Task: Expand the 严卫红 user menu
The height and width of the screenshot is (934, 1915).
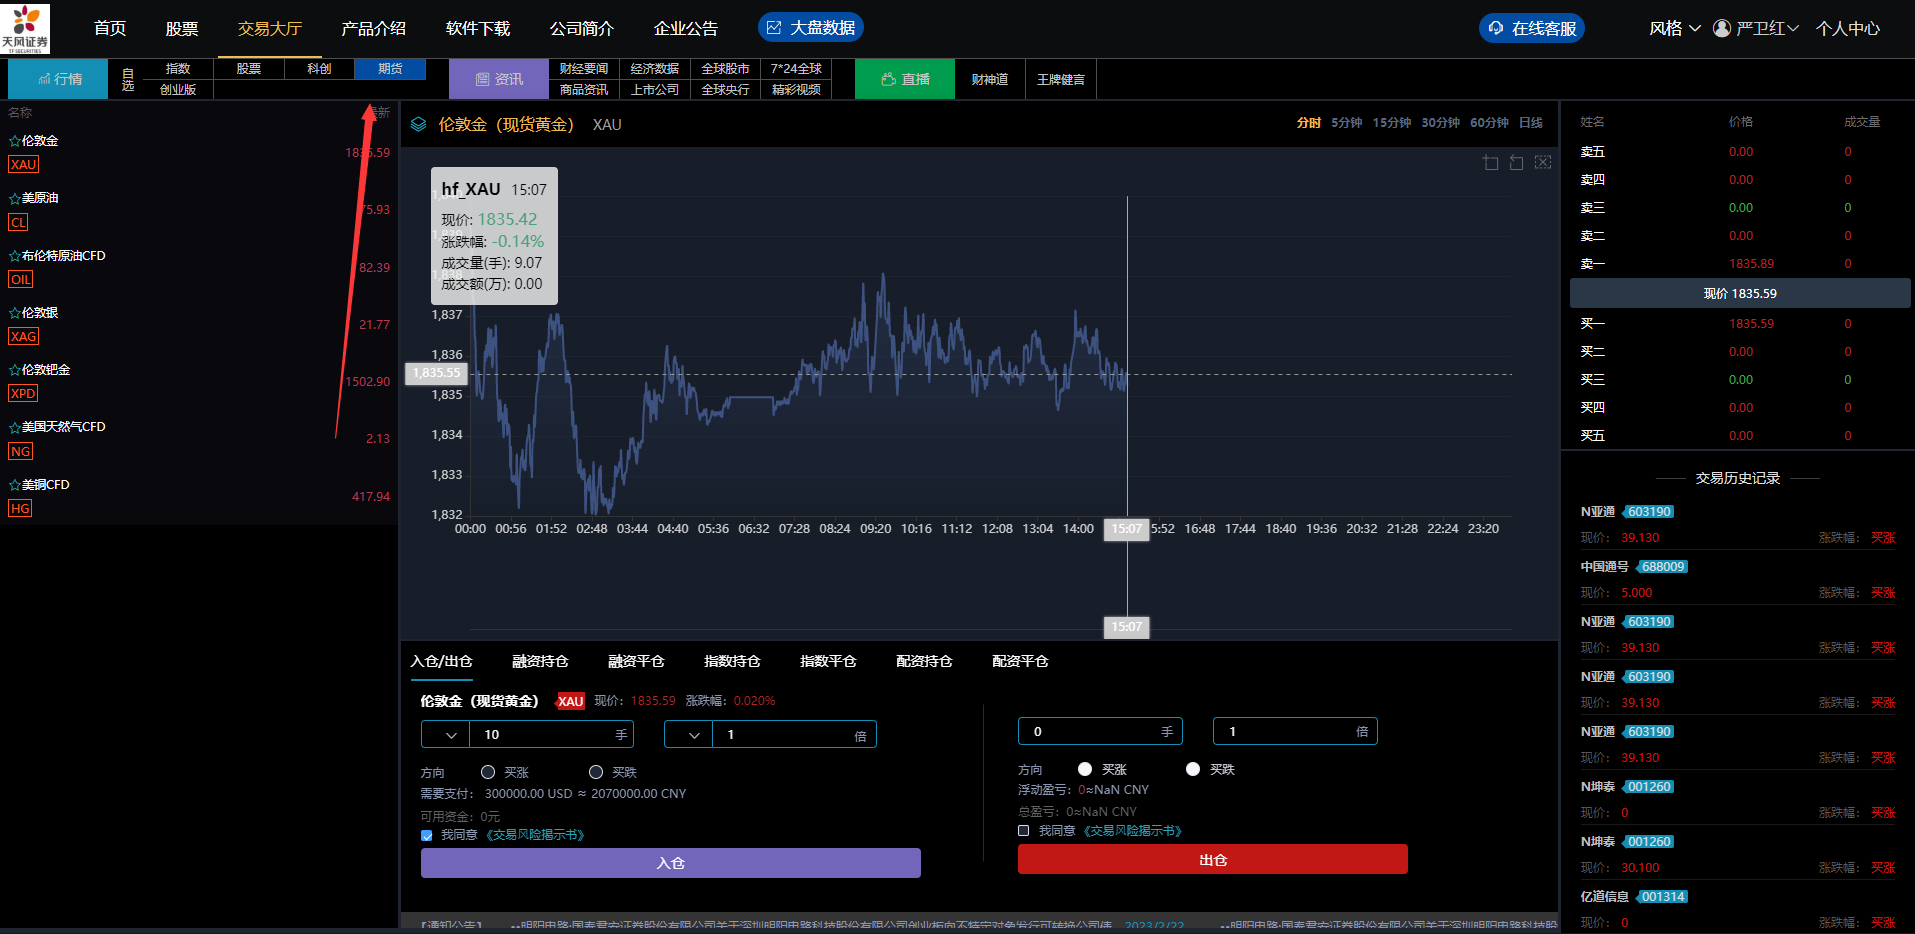Action: (1757, 28)
